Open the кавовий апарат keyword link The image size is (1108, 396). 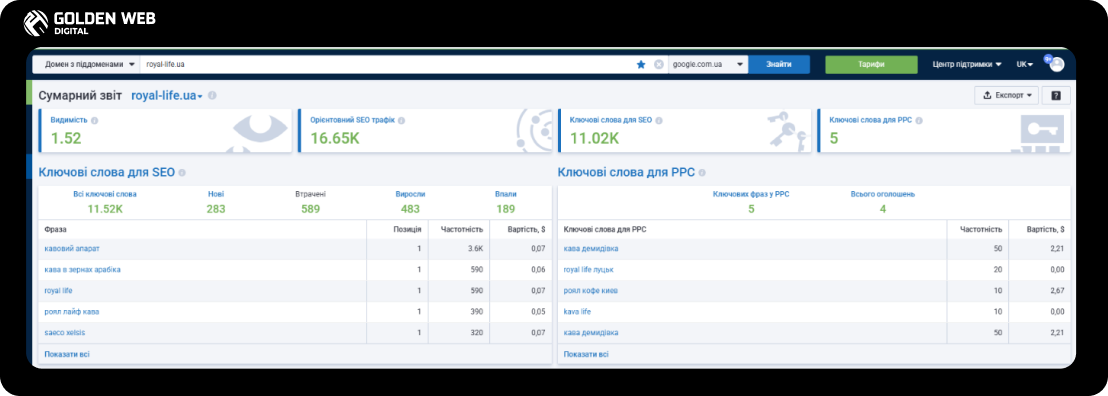click(x=72, y=249)
